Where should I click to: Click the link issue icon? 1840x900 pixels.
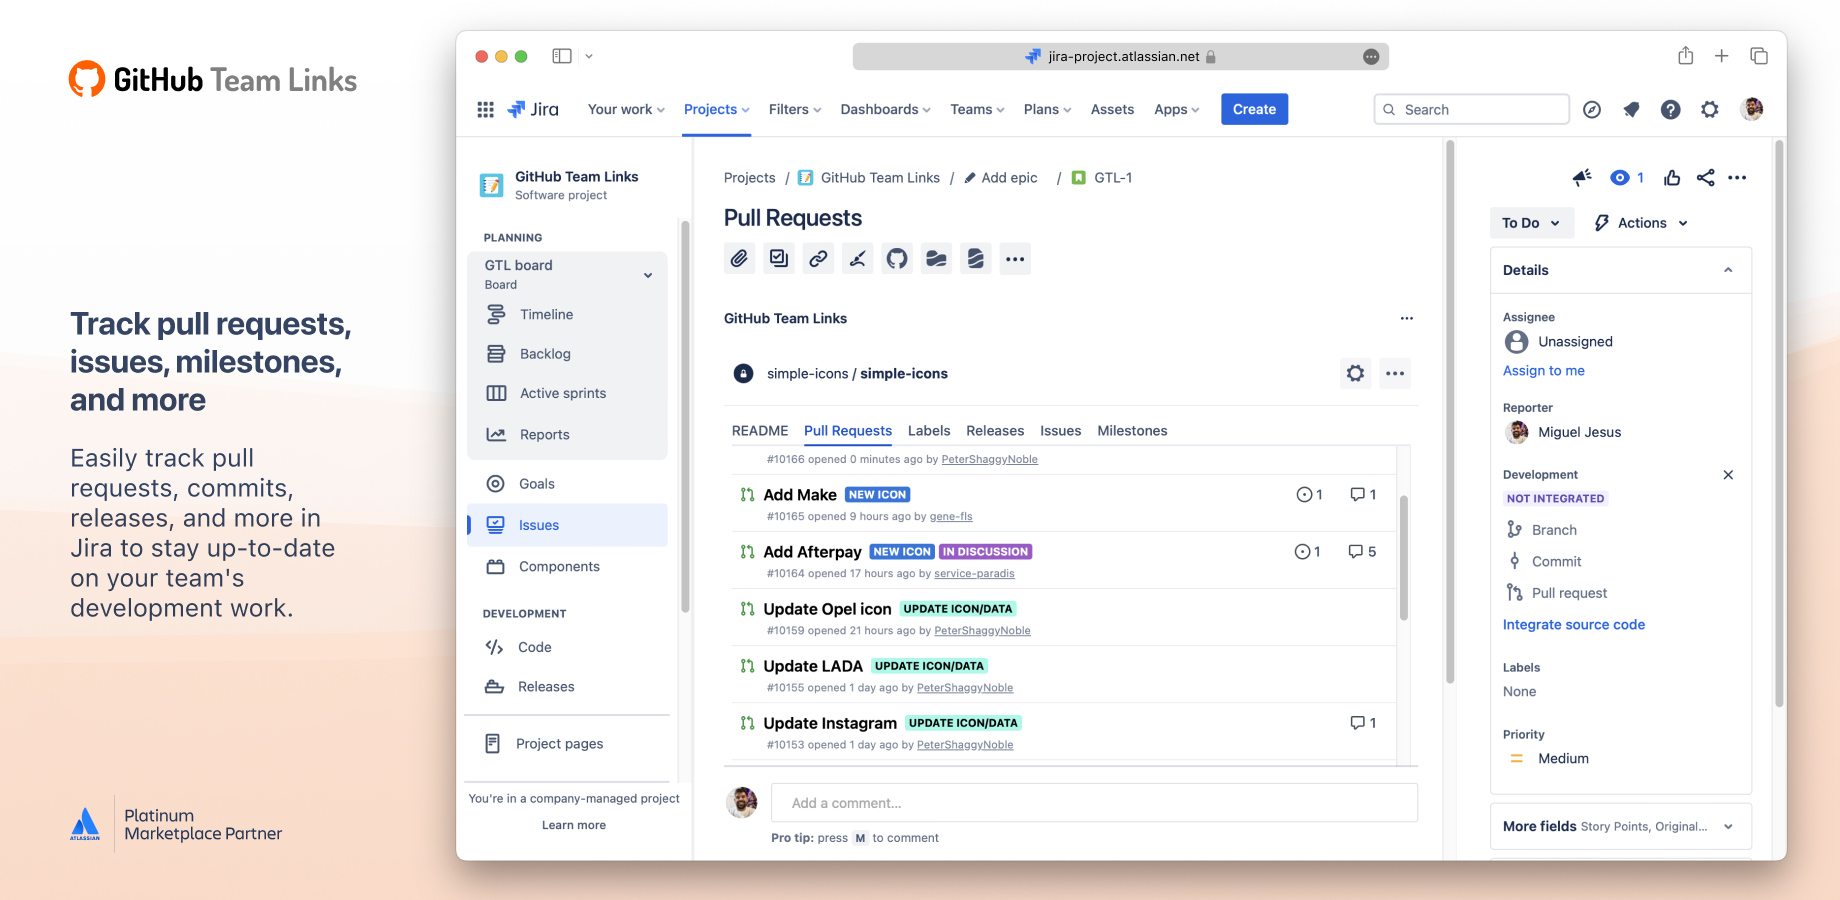coord(818,259)
